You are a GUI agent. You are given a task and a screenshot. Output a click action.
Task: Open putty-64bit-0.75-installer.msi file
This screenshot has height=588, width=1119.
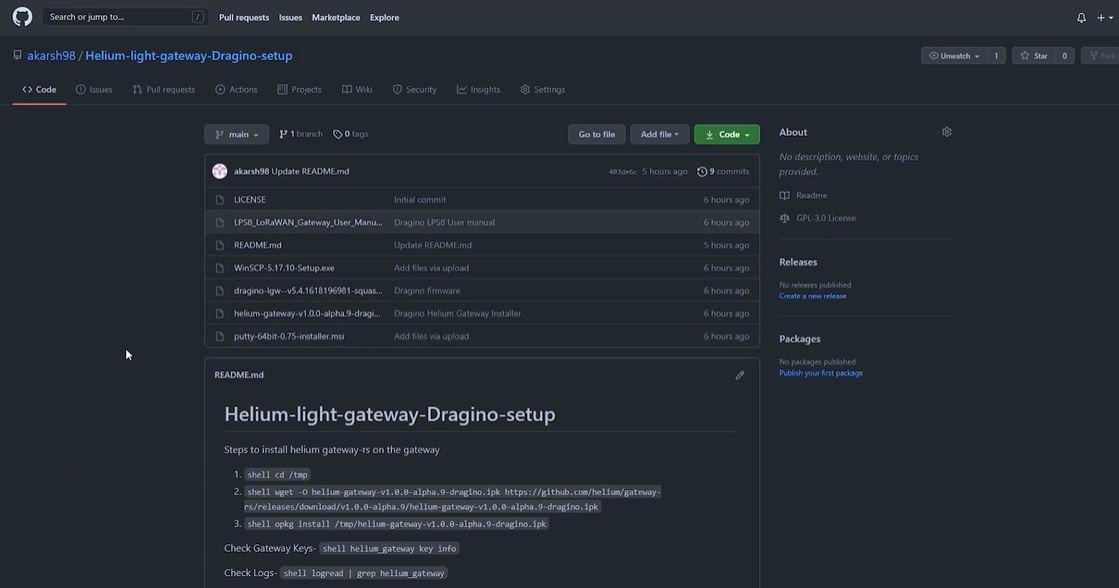click(x=289, y=337)
